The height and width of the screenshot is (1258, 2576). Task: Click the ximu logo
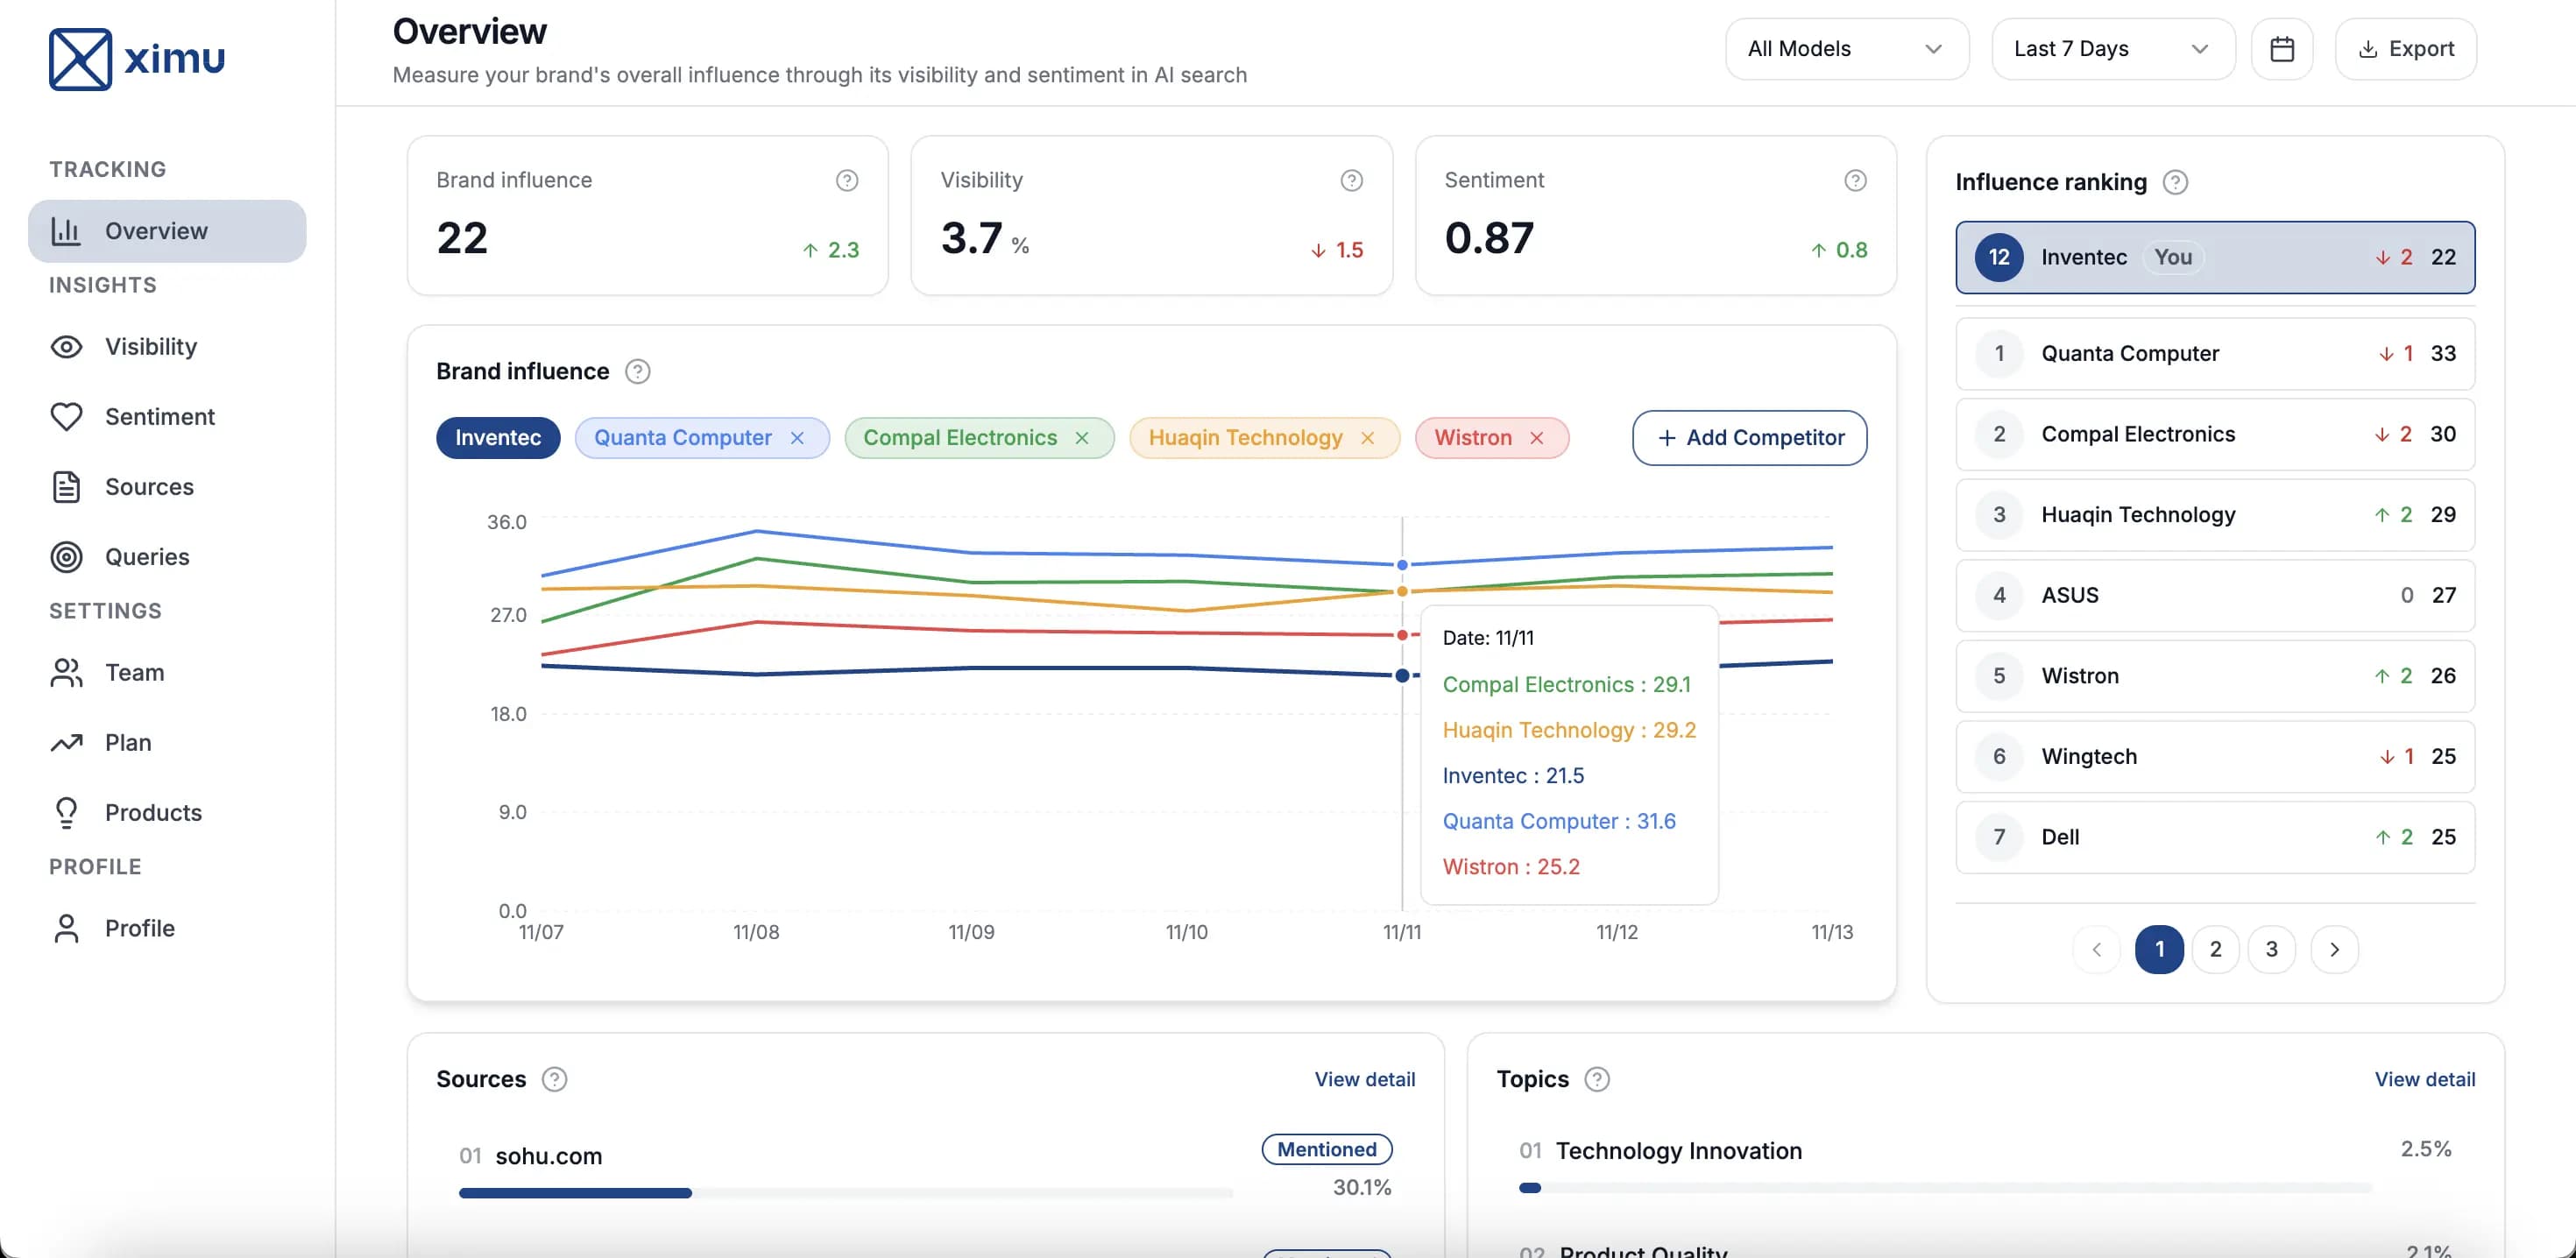coord(137,58)
